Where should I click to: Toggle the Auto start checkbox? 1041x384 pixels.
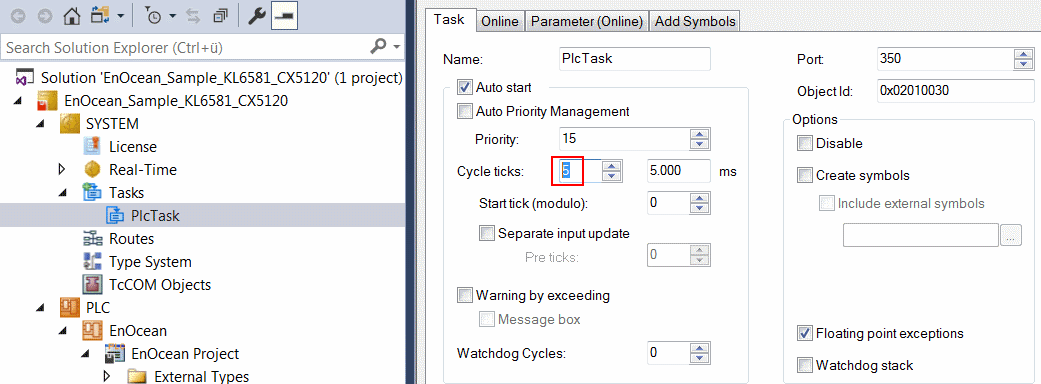click(x=465, y=87)
